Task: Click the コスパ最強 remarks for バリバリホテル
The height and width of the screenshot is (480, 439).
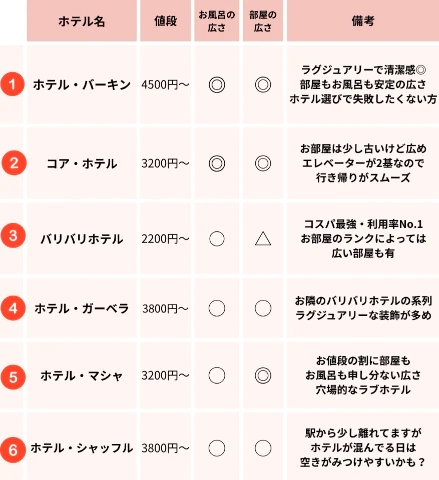Action: coord(363,239)
